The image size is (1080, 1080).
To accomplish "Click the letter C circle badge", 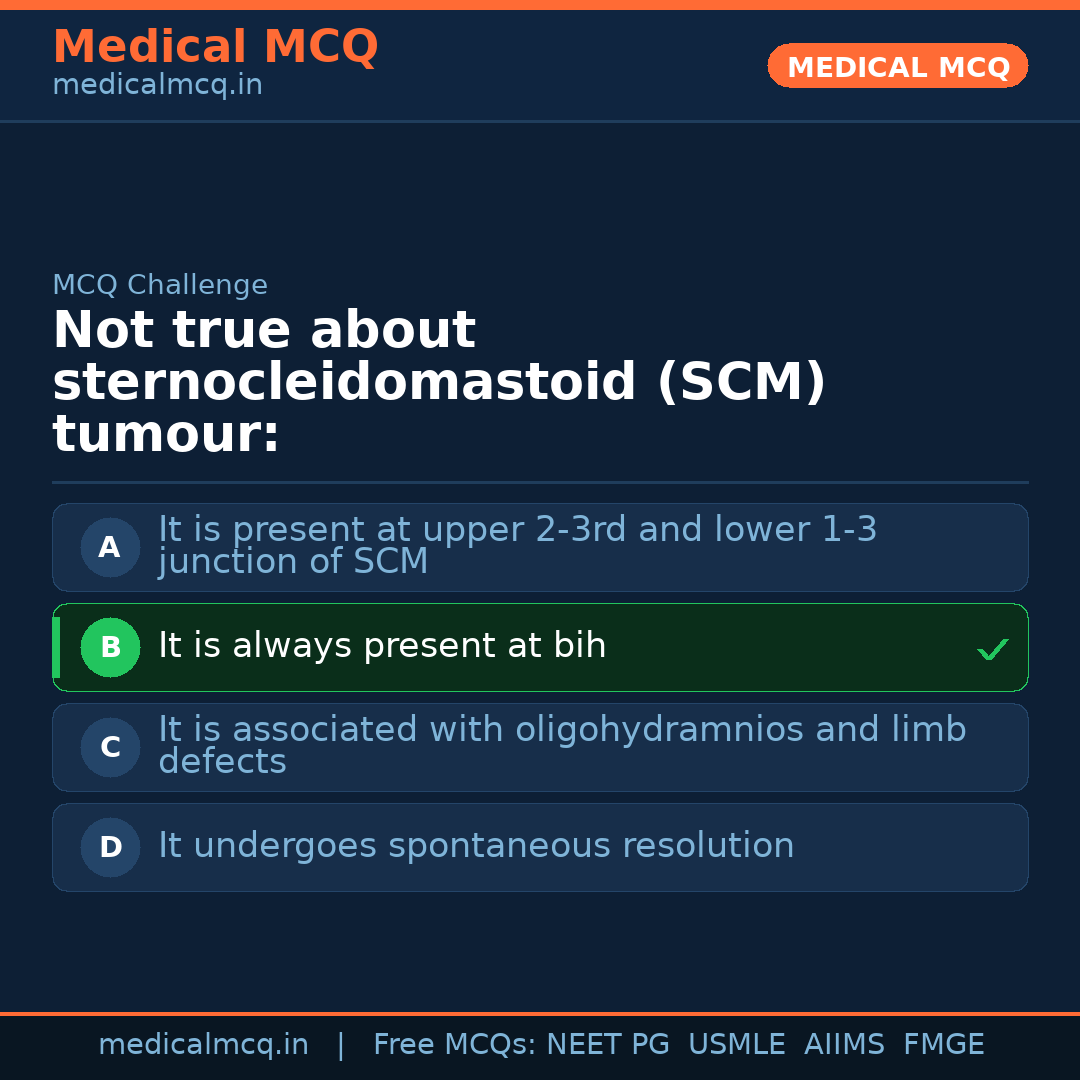I will 110,748.
